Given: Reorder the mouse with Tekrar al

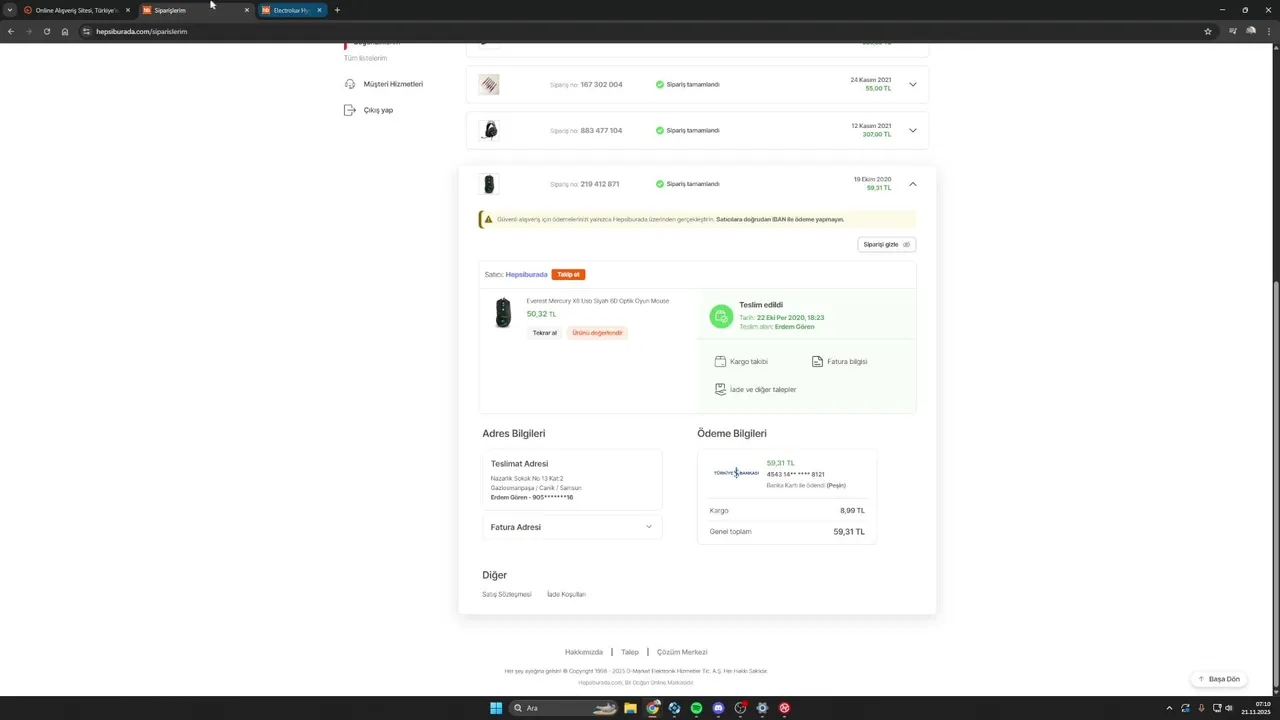Looking at the screenshot, I should 545,332.
